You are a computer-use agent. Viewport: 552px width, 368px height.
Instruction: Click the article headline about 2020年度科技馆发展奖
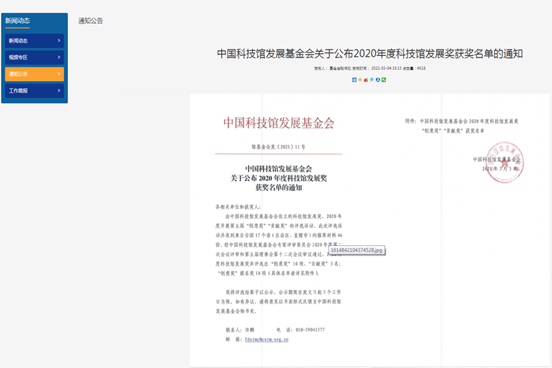point(370,54)
